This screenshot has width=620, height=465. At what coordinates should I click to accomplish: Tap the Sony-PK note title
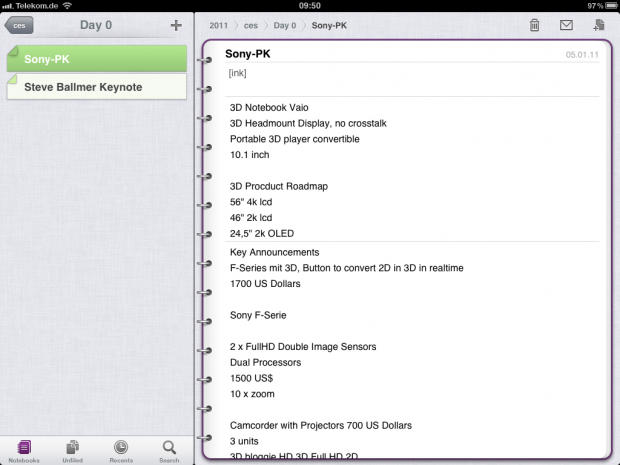point(248,54)
